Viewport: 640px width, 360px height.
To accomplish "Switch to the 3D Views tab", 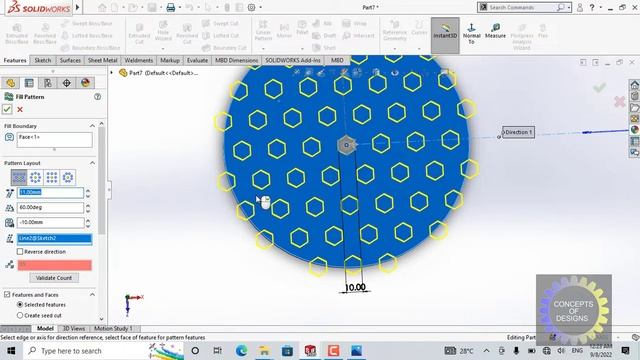I will coord(73,329).
